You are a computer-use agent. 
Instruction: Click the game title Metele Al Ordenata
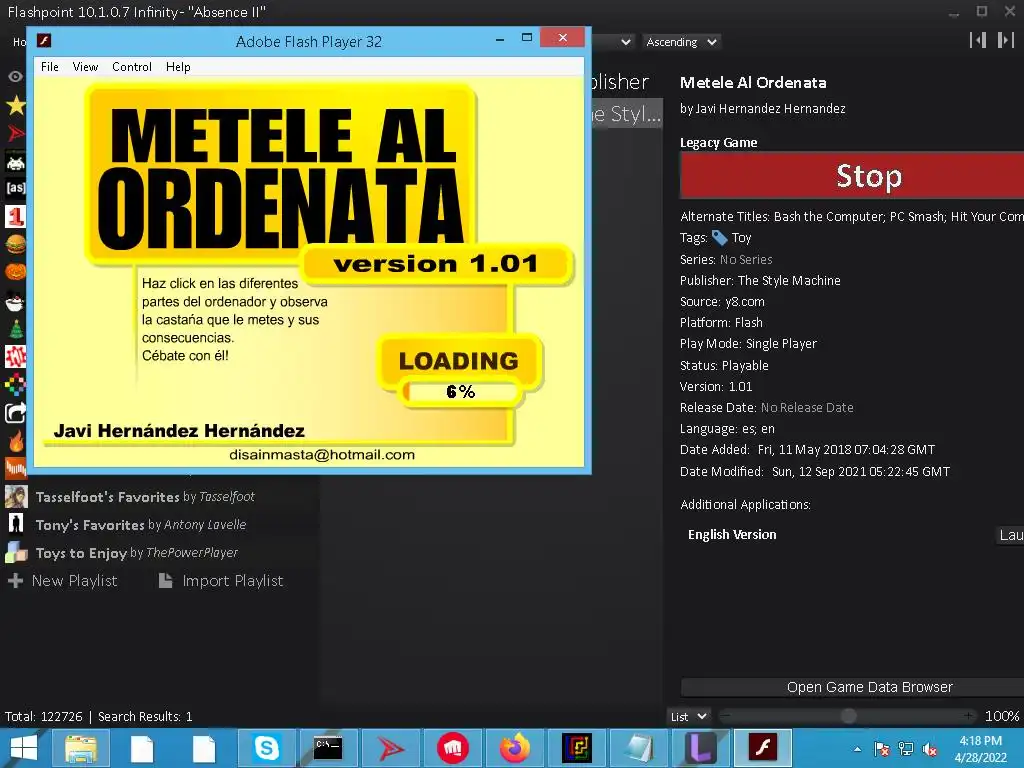tap(753, 83)
